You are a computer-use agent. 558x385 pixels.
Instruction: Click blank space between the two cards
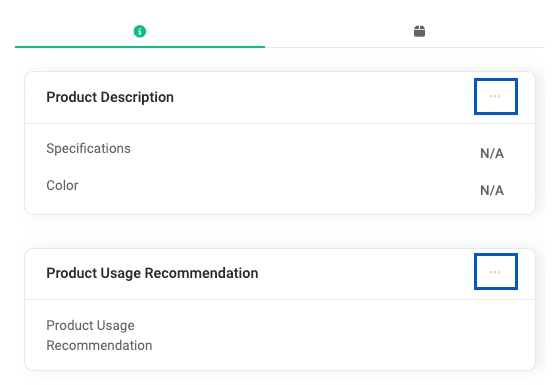tap(280, 231)
